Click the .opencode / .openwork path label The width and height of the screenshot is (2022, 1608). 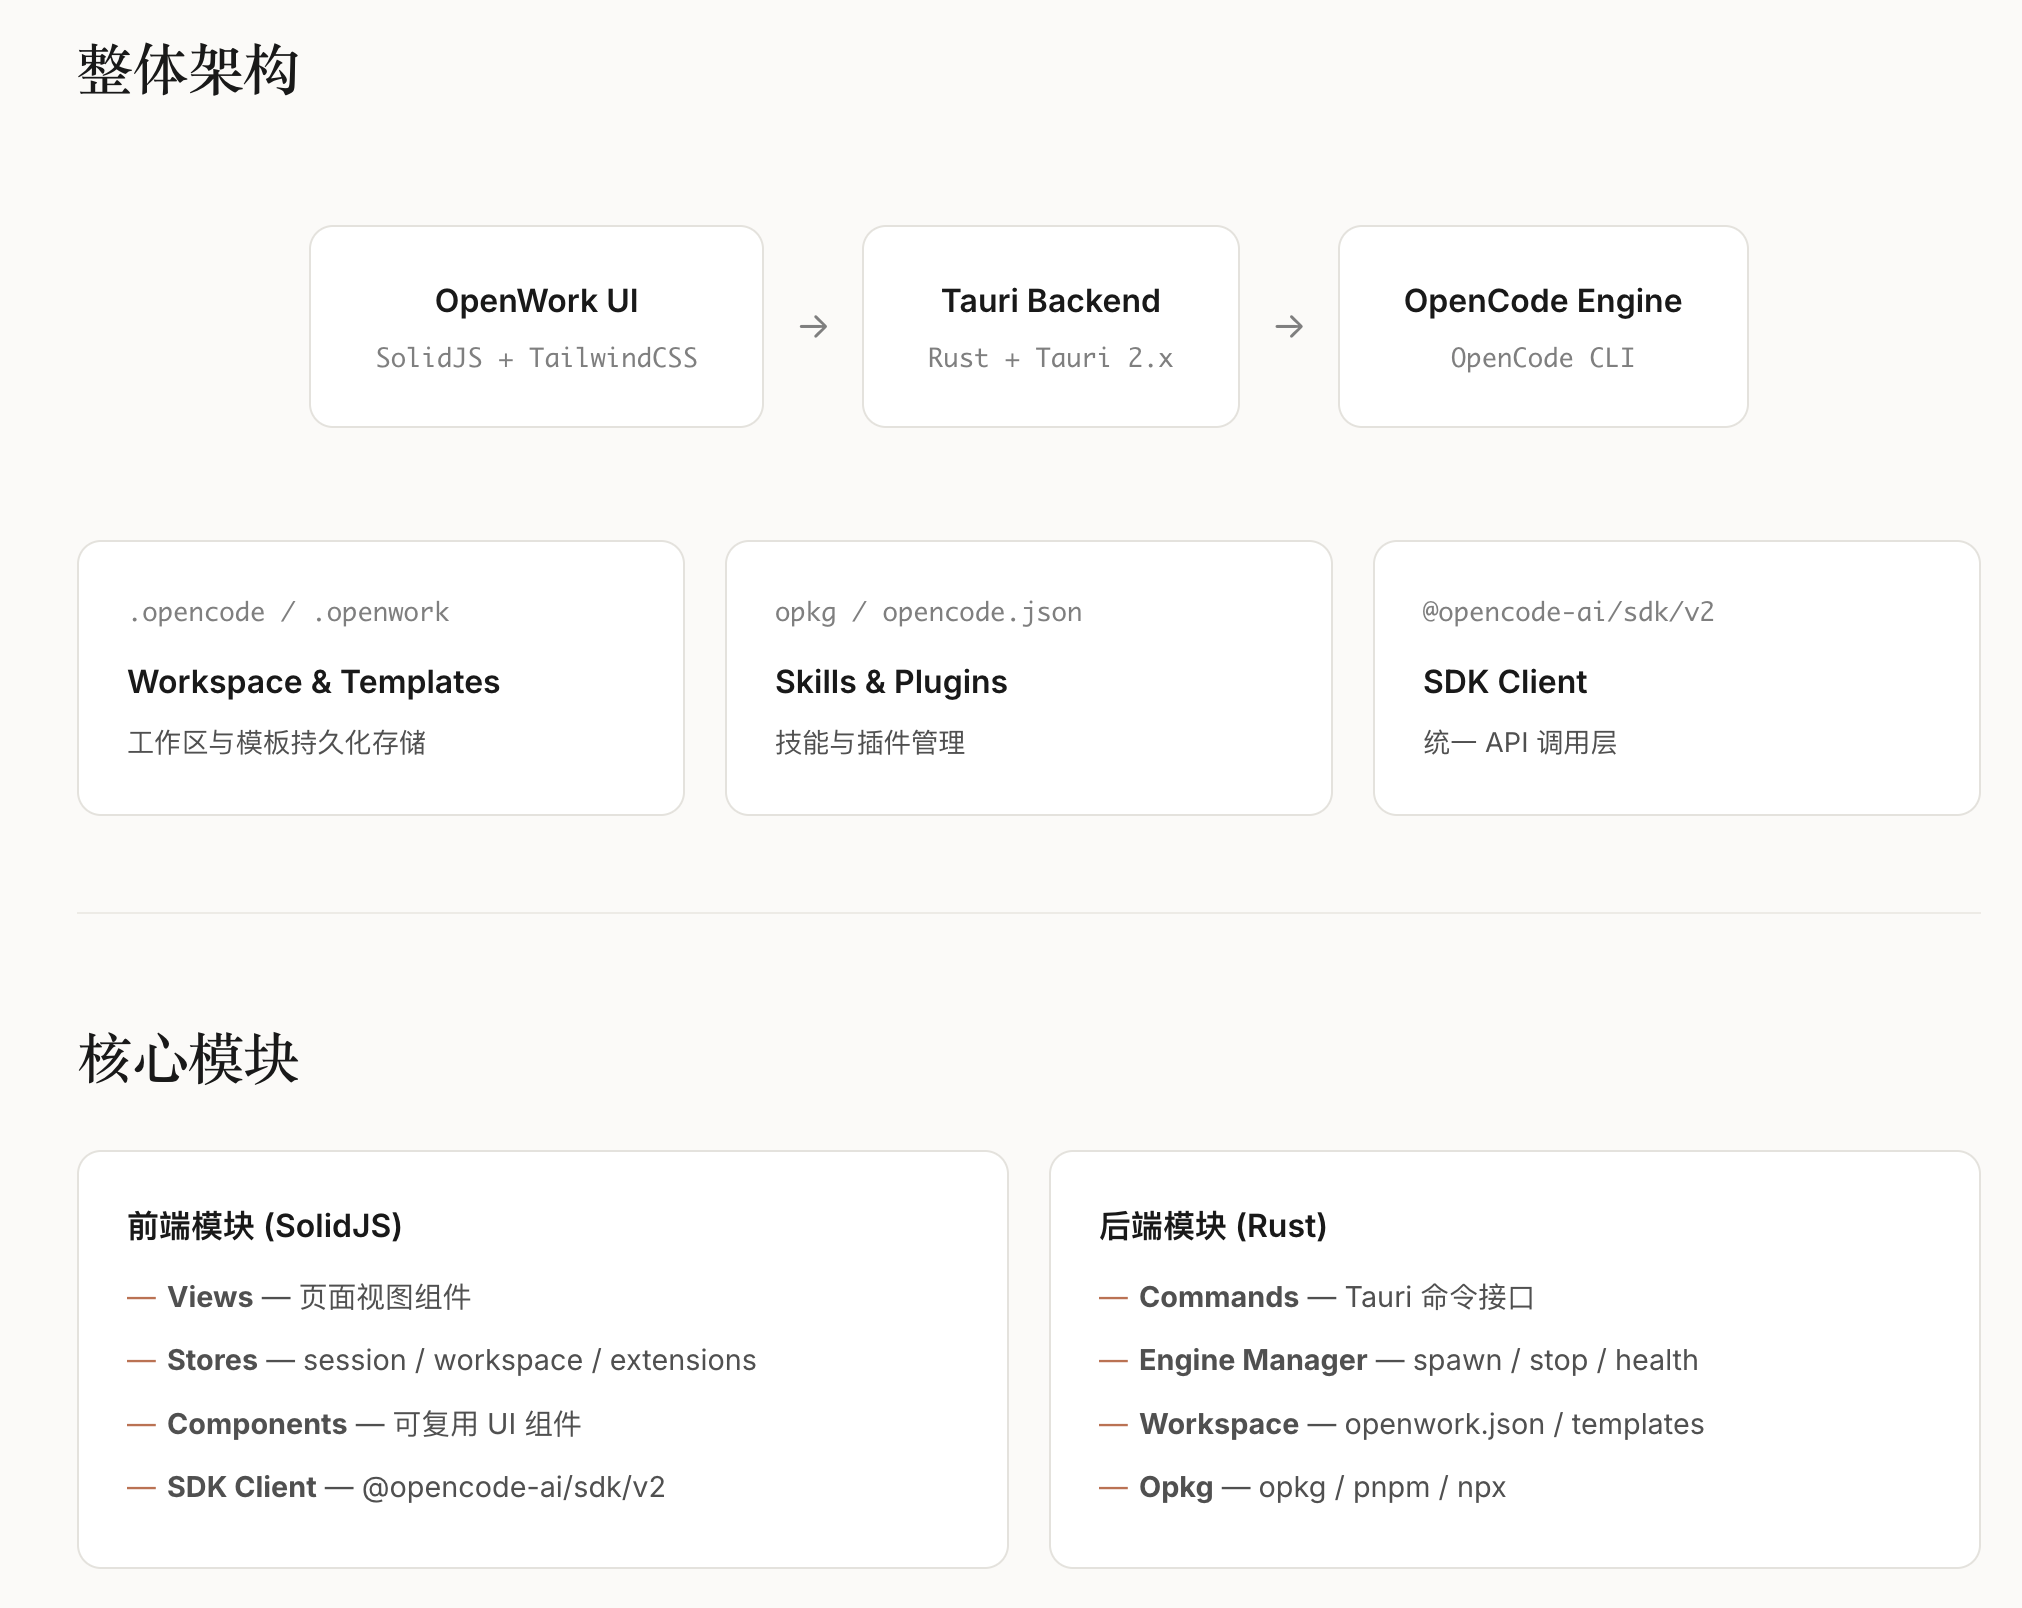(288, 612)
